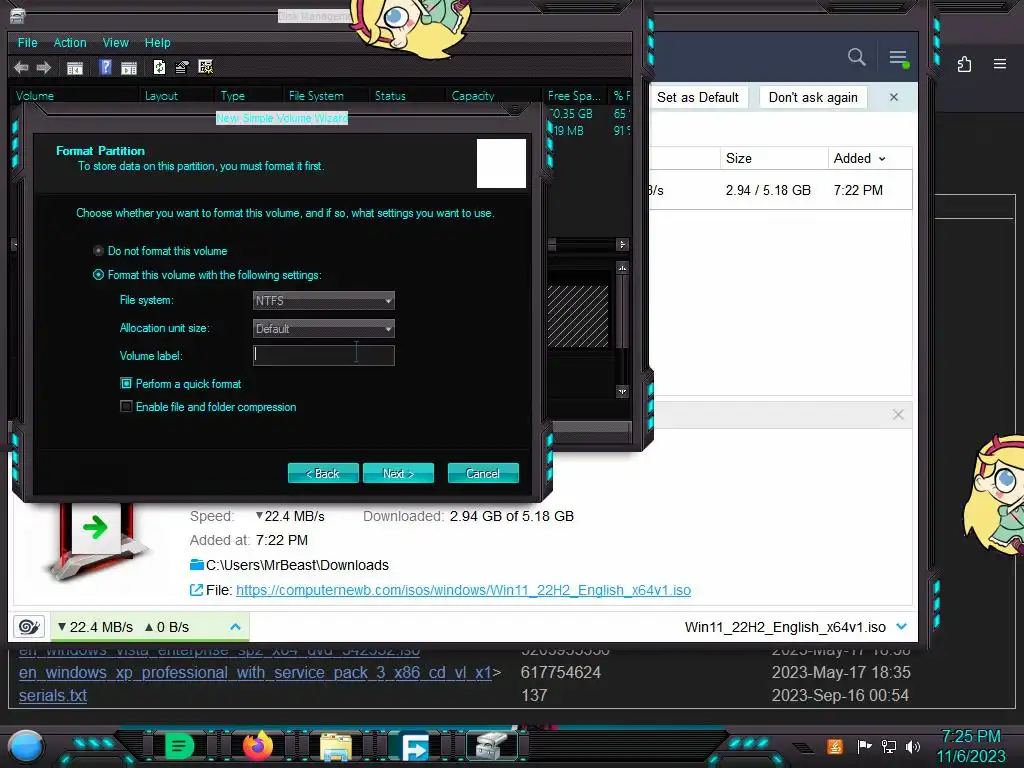Click the '< Back' button in wizard
Viewport: 1024px width, 768px height.
pyautogui.click(x=323, y=473)
